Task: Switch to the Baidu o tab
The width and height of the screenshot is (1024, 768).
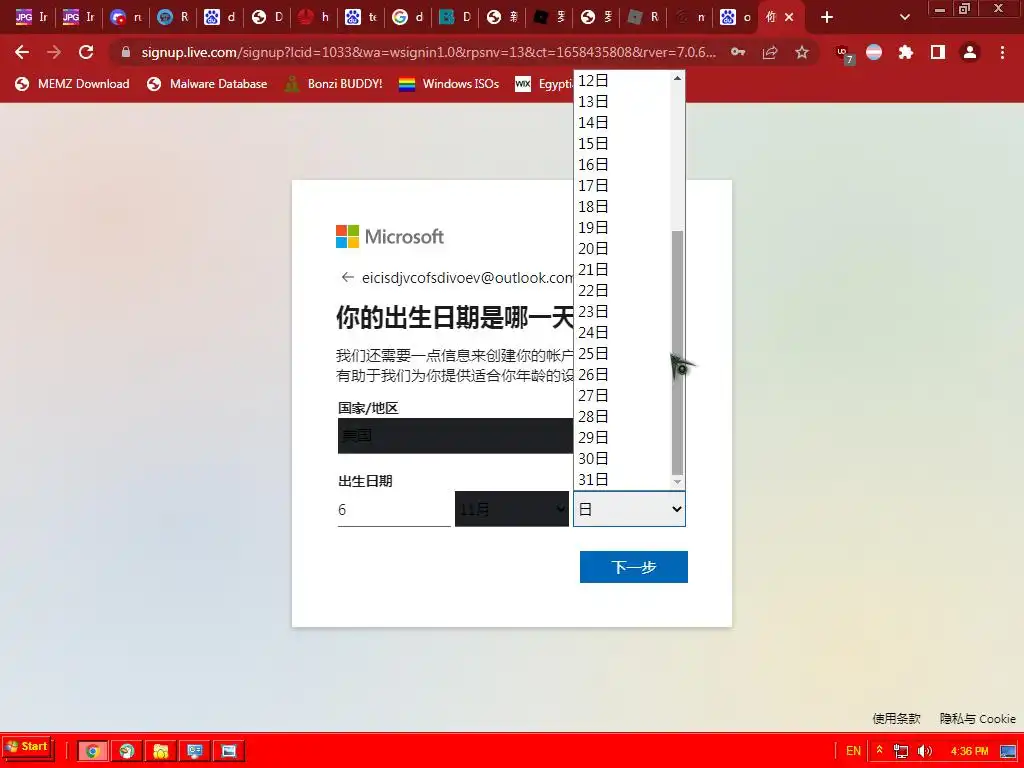Action: (736, 18)
